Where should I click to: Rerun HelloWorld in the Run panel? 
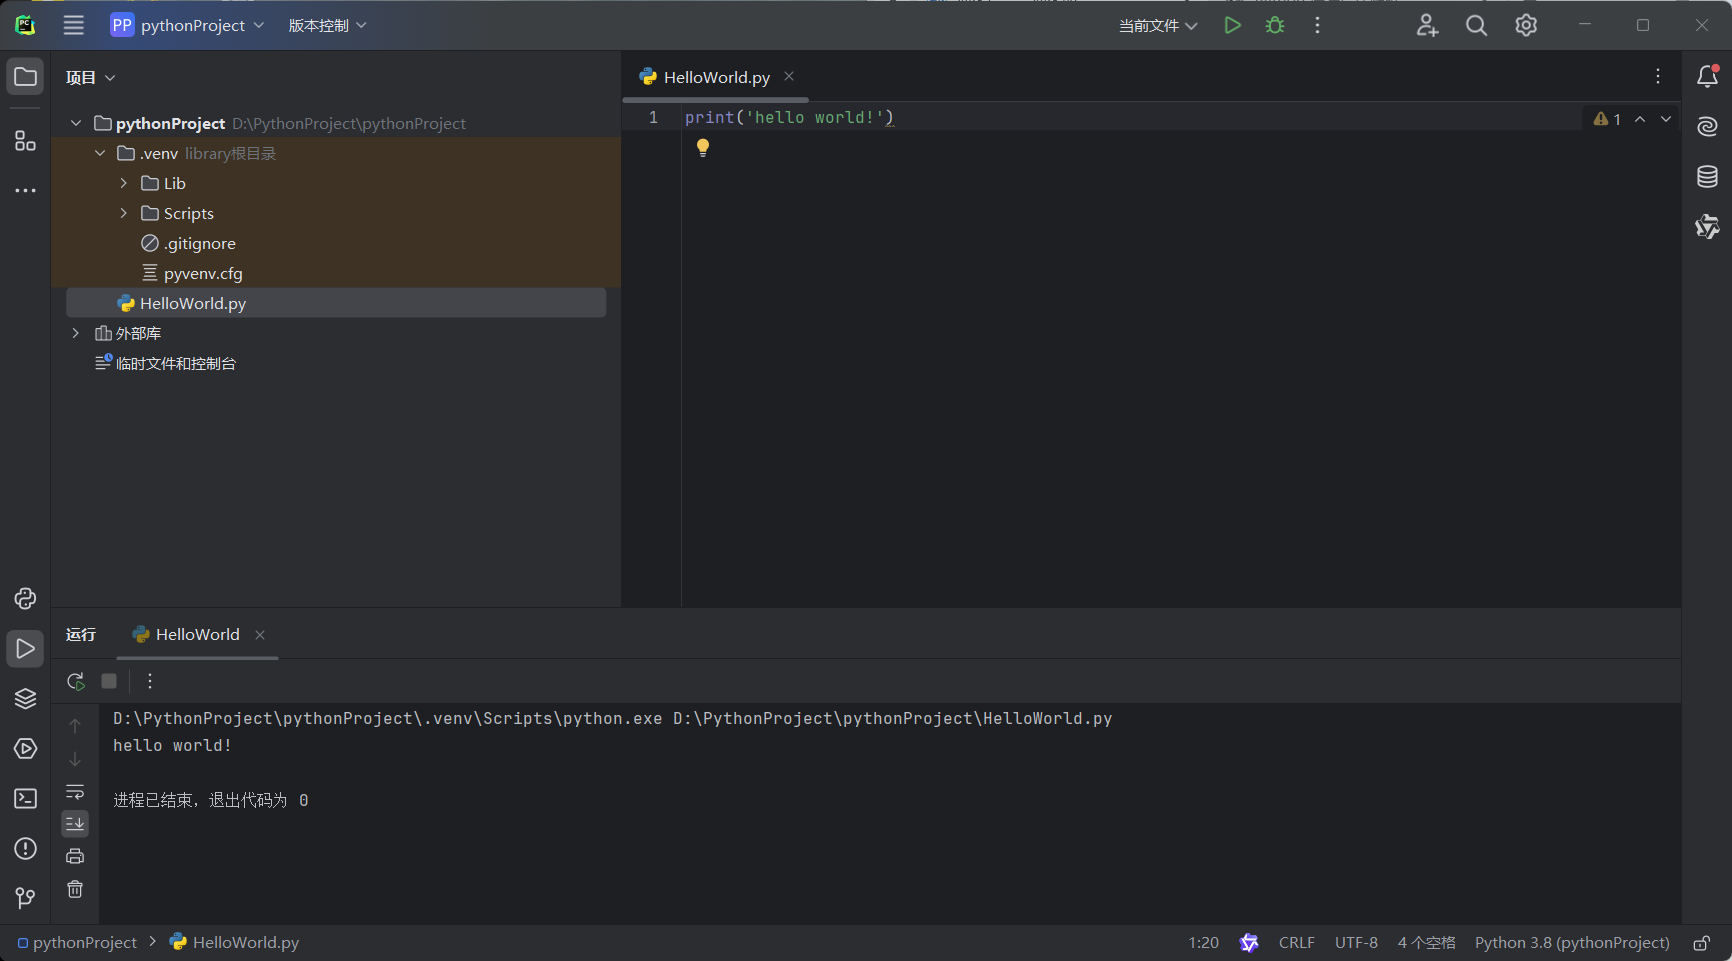(x=75, y=681)
